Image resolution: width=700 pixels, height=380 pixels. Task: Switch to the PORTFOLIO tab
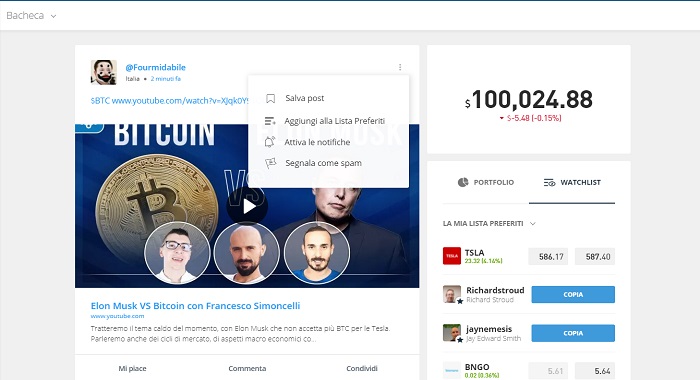[x=486, y=182]
